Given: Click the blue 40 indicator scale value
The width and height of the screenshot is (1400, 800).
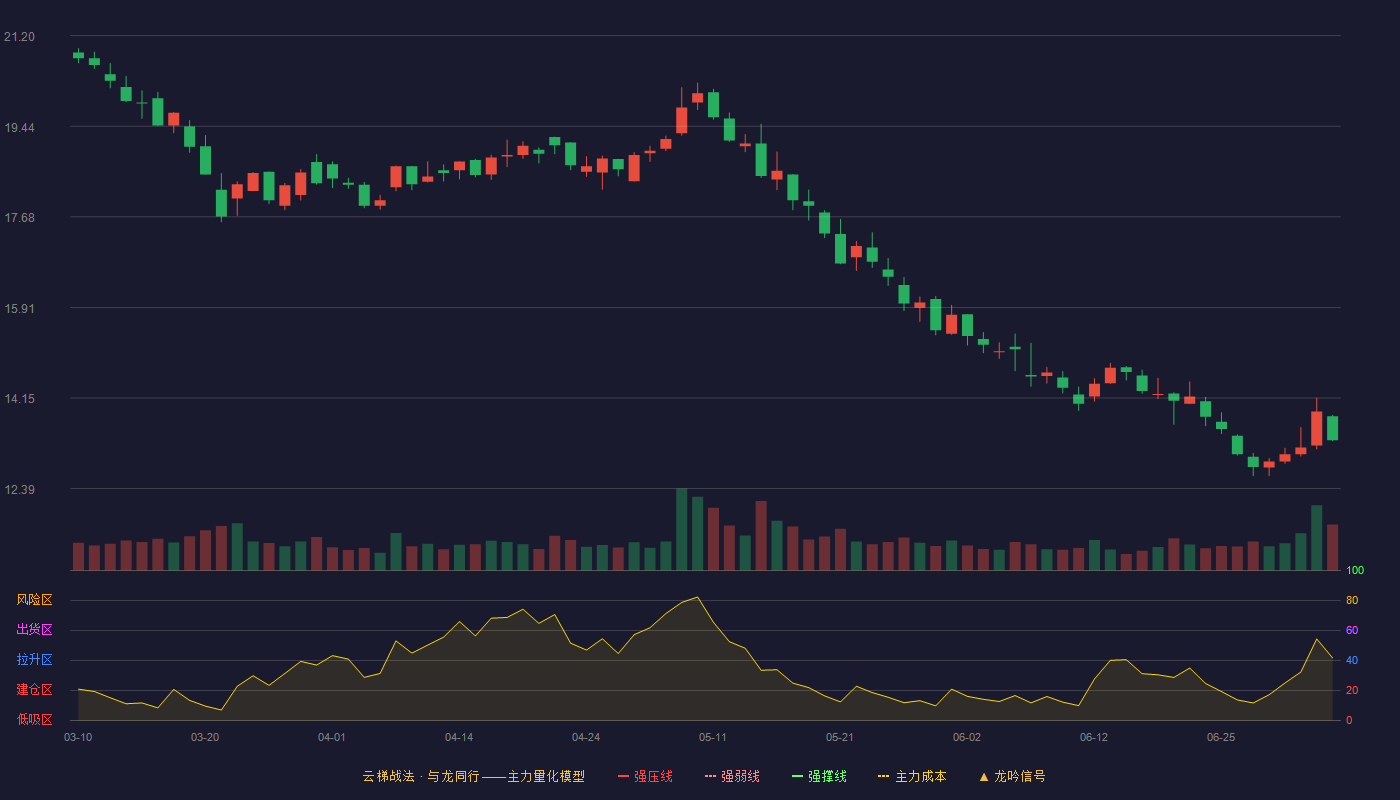Looking at the screenshot, I should pos(1352,661).
